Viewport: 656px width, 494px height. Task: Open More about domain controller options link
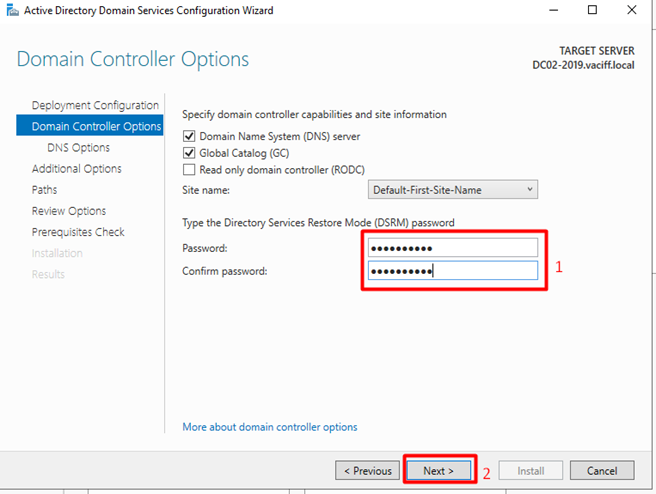click(x=269, y=427)
